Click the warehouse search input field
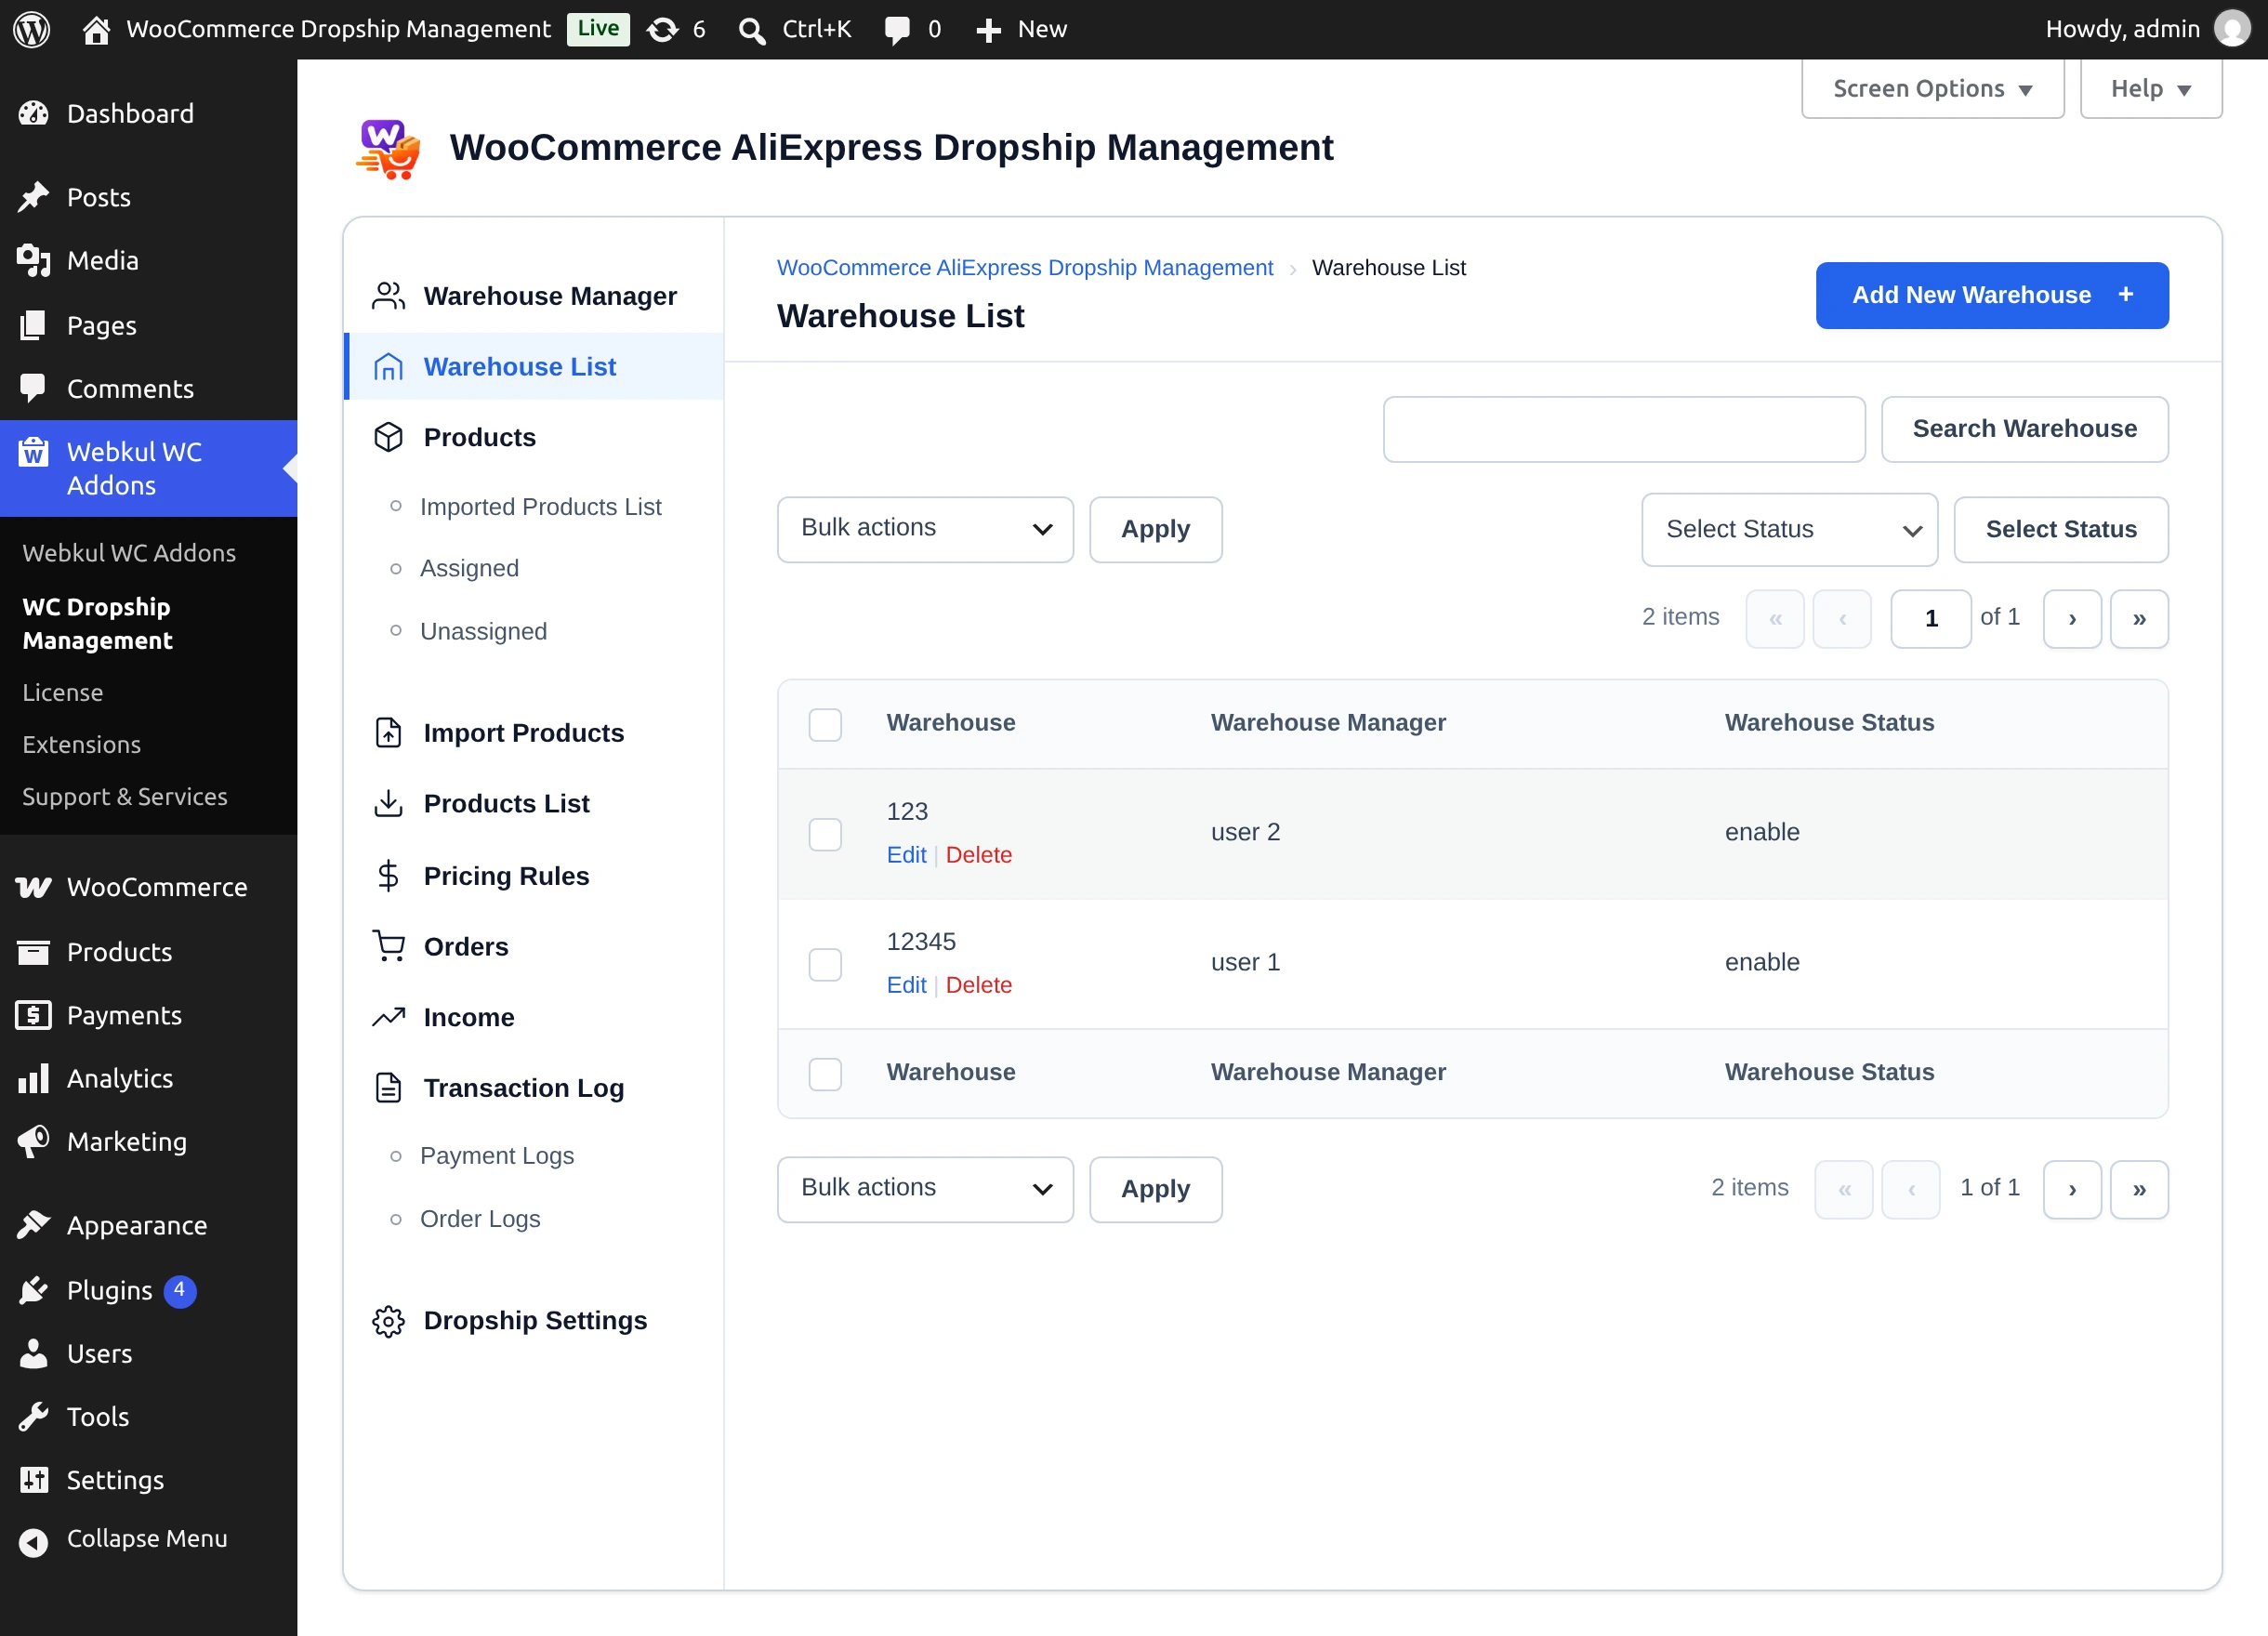The height and width of the screenshot is (1636, 2268). point(1624,429)
